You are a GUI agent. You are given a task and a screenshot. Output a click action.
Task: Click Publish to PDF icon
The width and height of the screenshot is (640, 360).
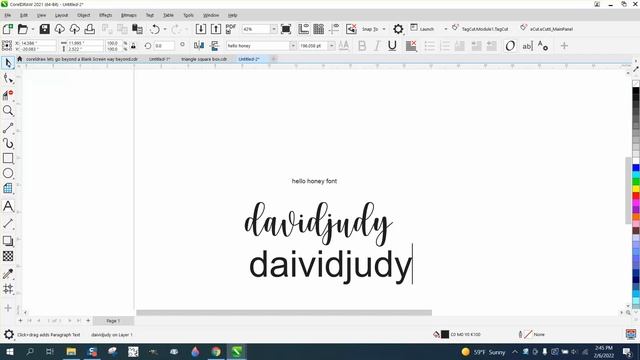tap(231, 29)
